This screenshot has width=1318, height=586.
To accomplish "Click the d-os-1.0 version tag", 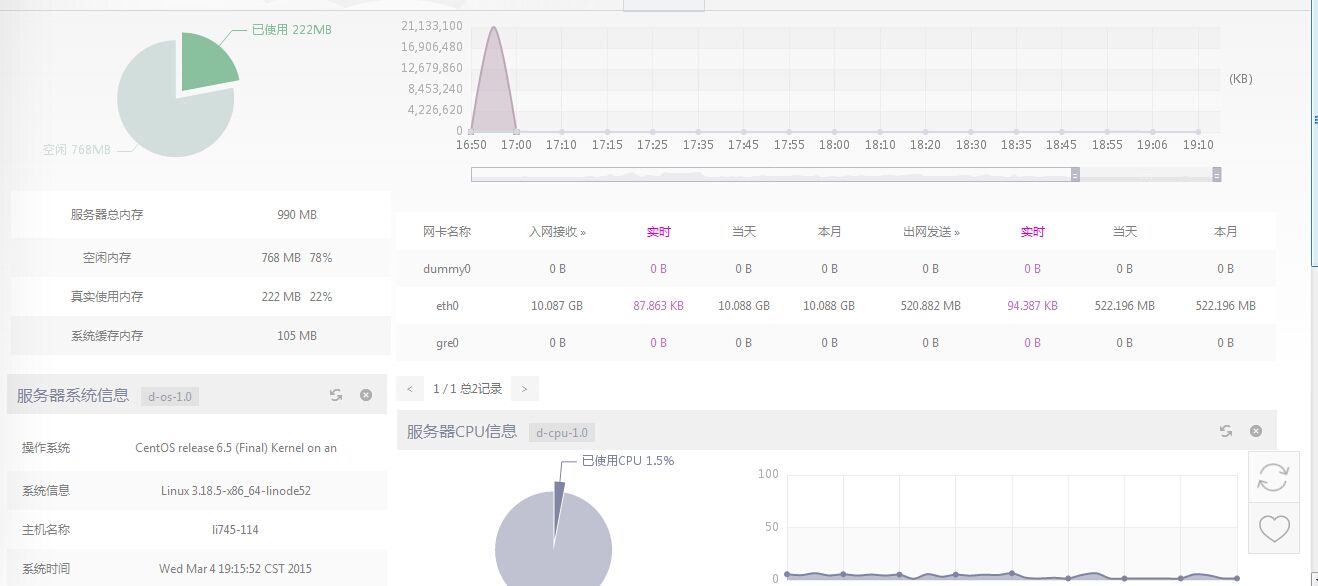I will [170, 396].
